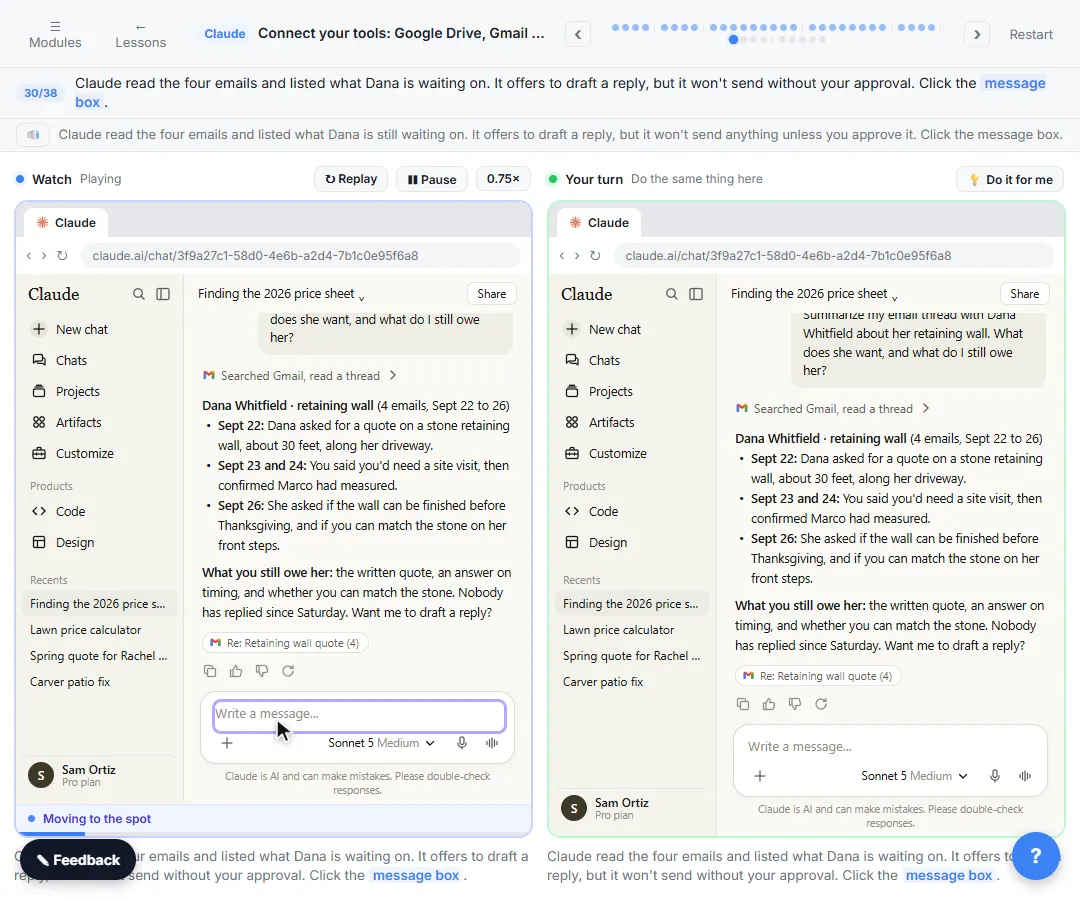Click the current step dot in progress indicator
The width and height of the screenshot is (1080, 900).
click(x=733, y=39)
